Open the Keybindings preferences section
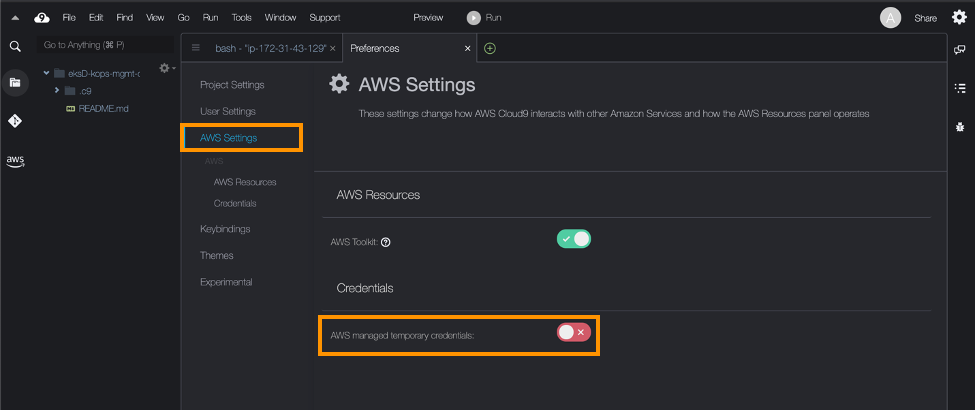Viewport: 977px width, 410px height. (225, 229)
